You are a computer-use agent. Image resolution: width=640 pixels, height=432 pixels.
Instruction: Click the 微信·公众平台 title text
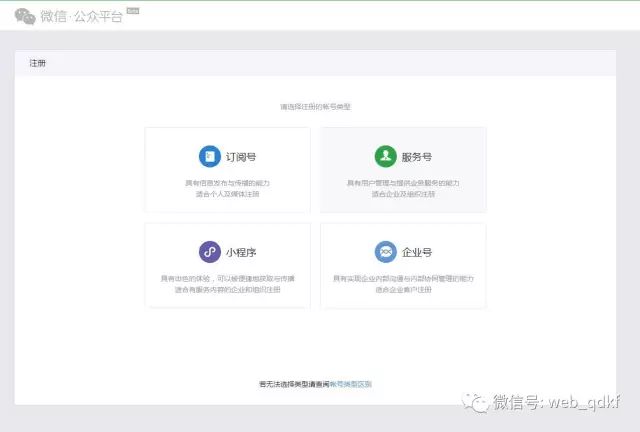tap(81, 16)
